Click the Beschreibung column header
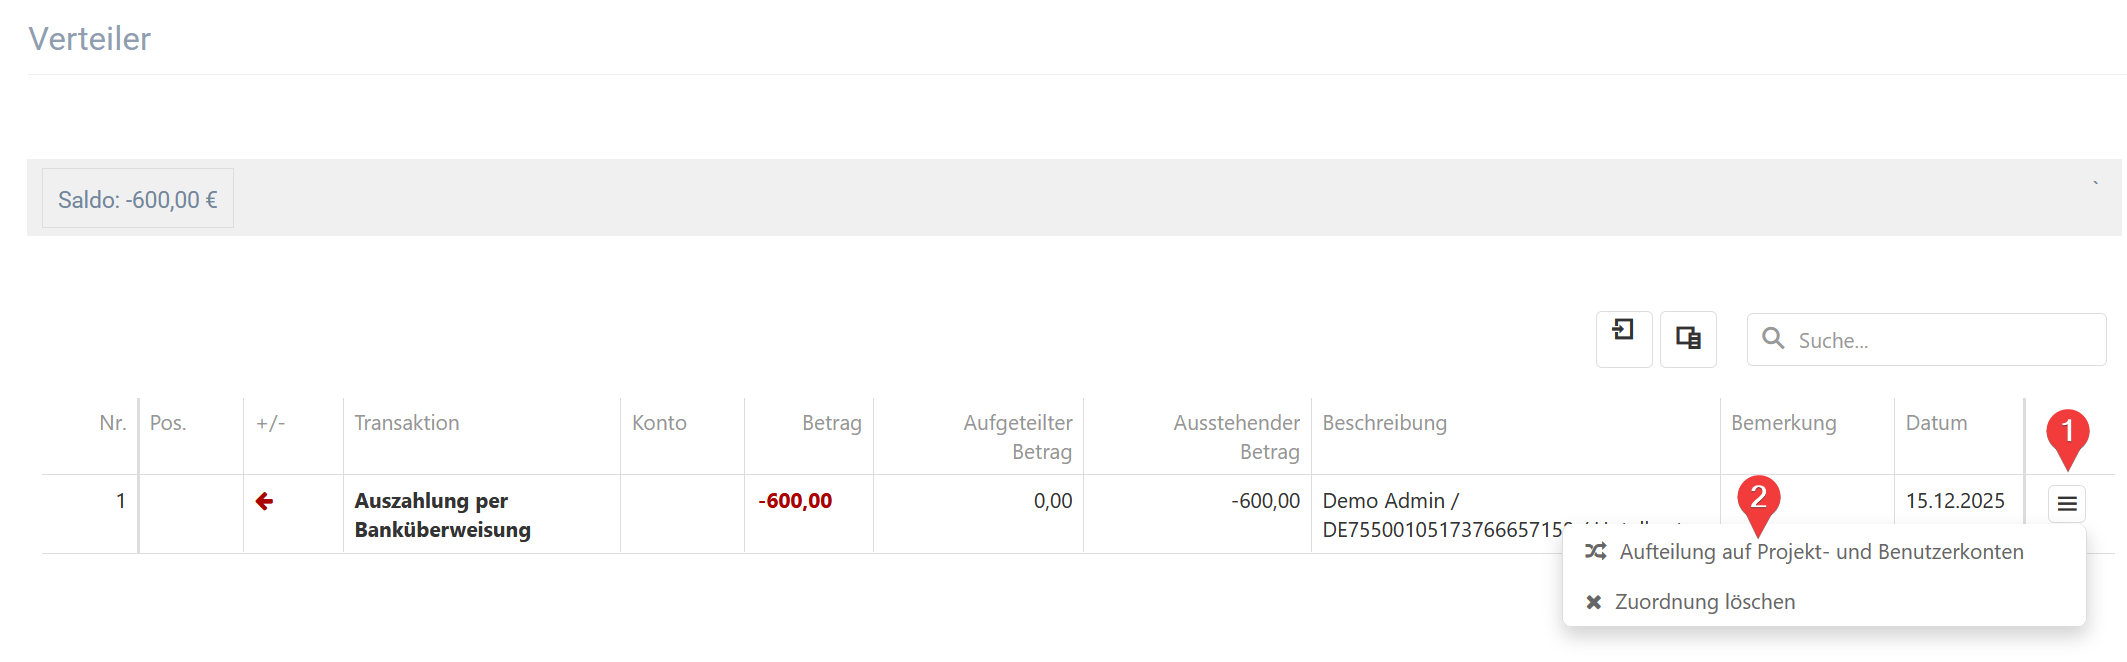This screenshot has height=662, width=2127. 1384,423
